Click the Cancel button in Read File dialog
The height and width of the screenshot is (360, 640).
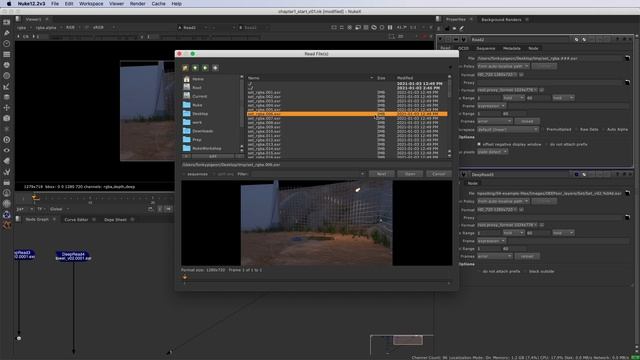tap(439, 174)
